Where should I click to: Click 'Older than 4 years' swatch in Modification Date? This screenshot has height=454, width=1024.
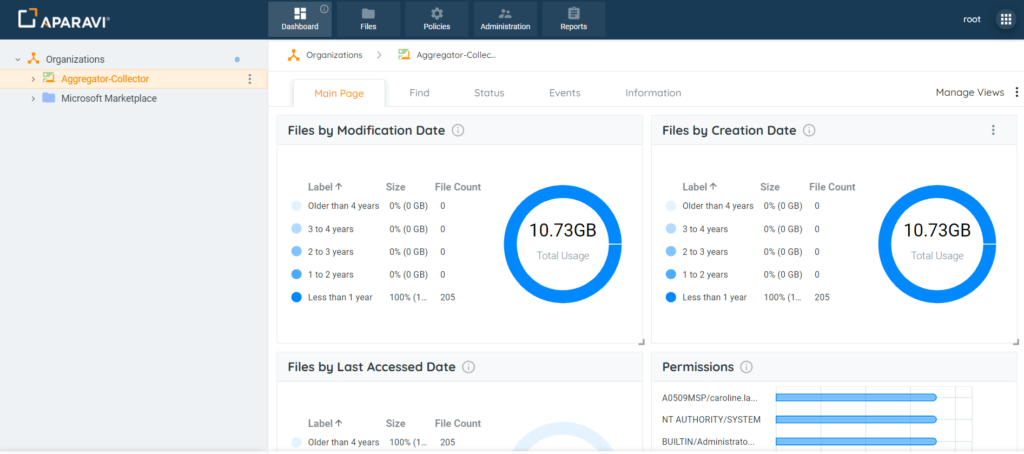pos(296,206)
